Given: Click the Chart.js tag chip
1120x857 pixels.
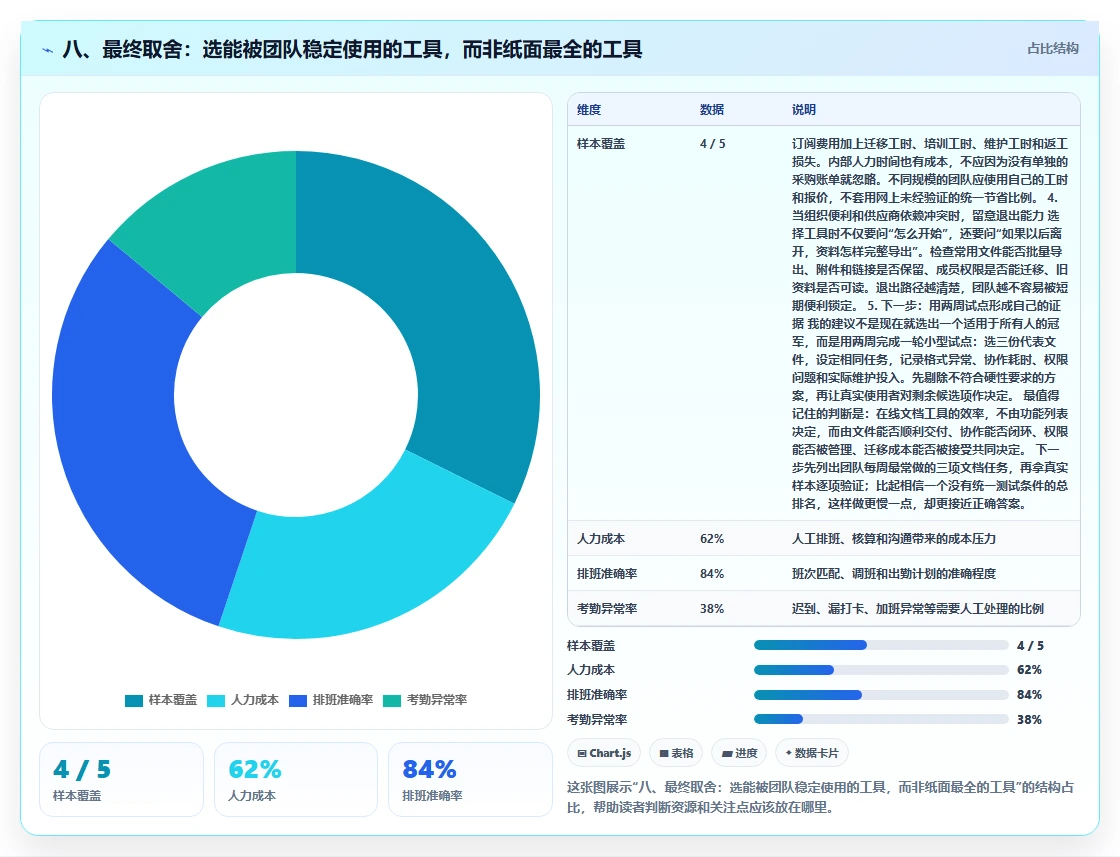Looking at the screenshot, I should coord(604,753).
